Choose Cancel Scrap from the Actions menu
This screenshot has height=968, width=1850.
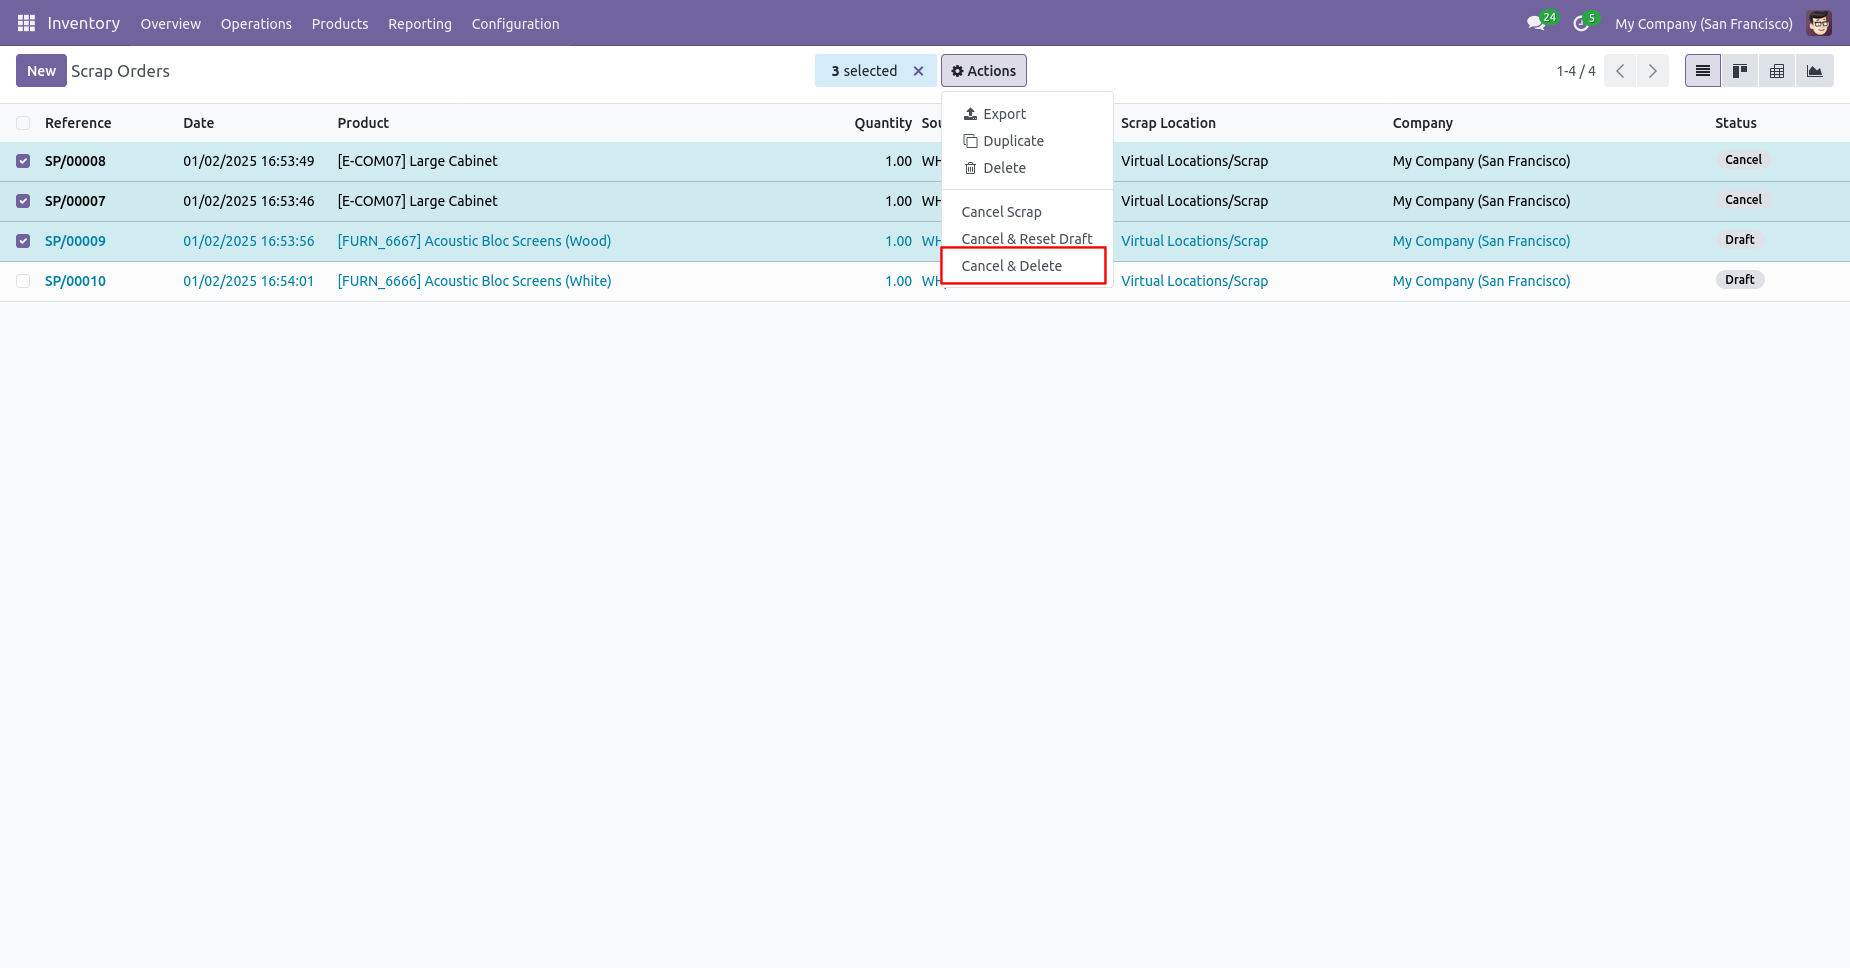click(1027, 212)
